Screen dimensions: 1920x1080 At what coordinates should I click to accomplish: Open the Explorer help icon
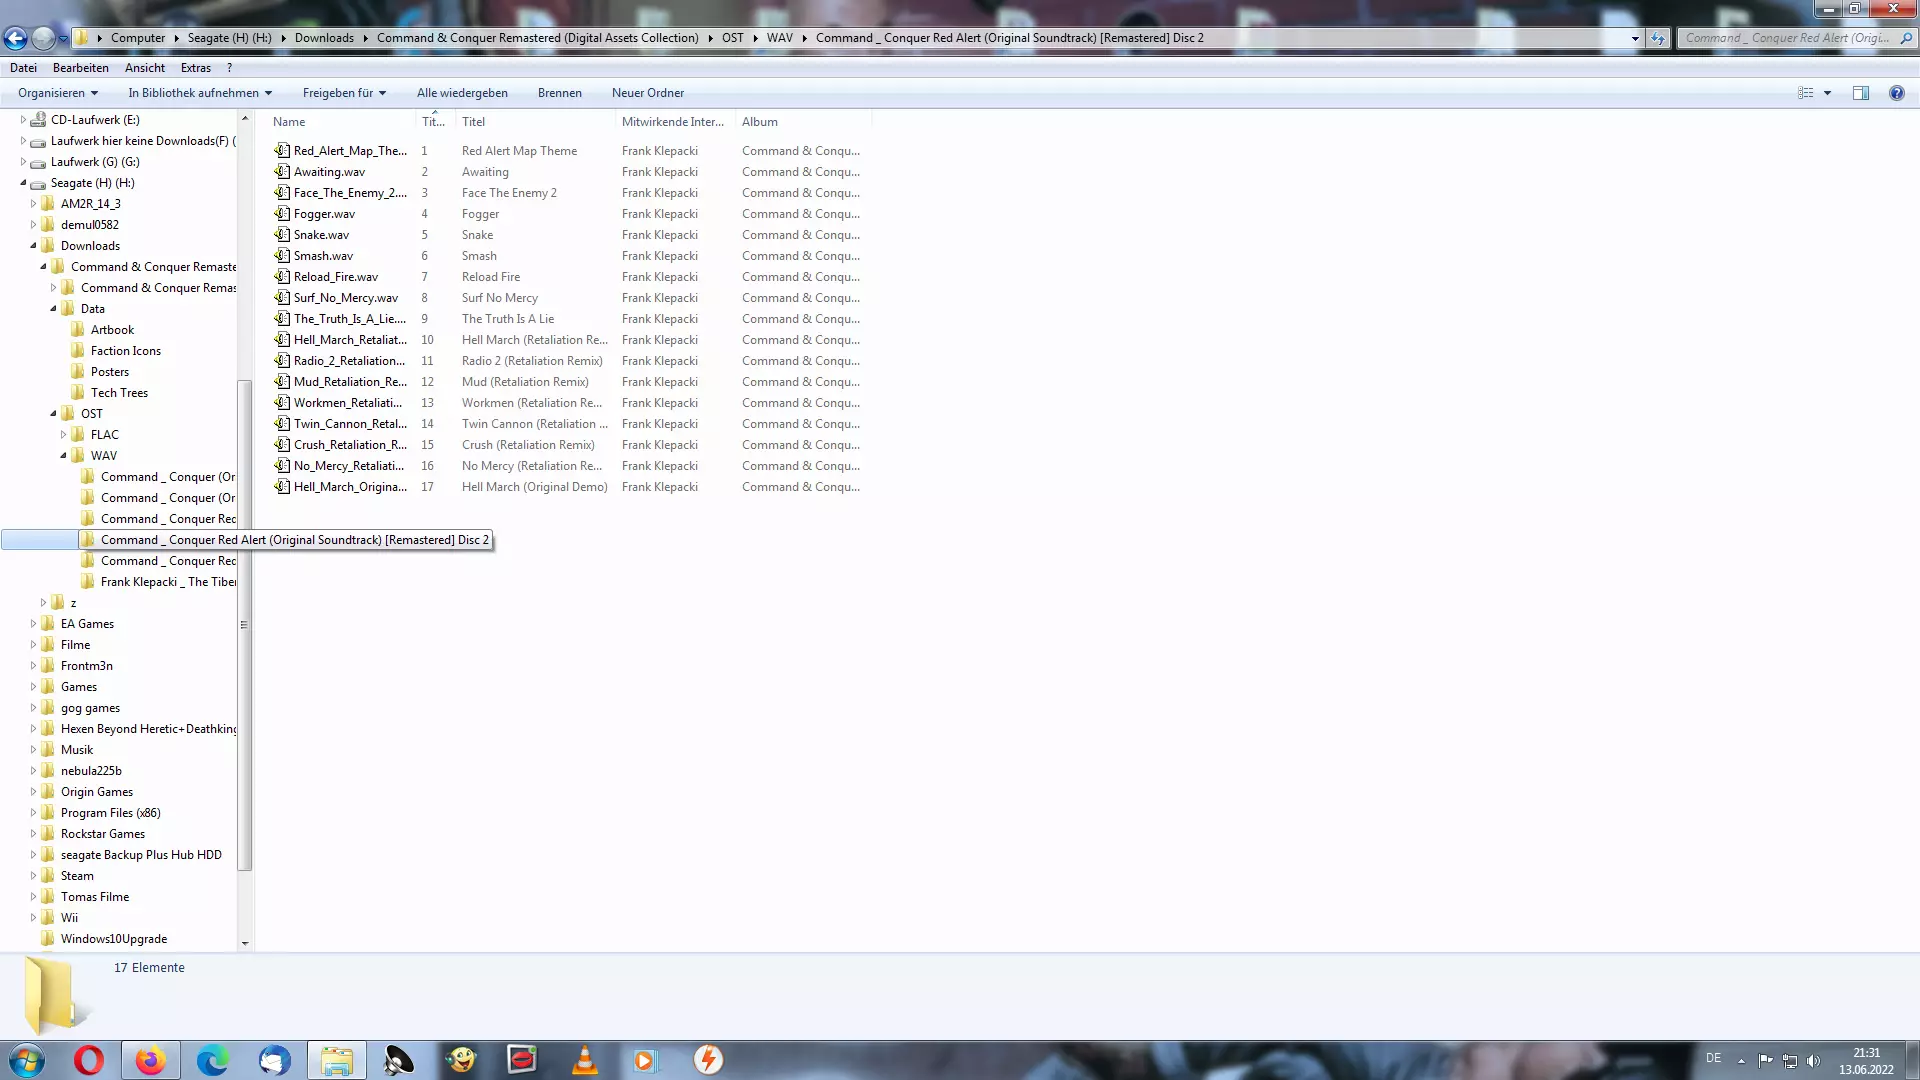[1896, 93]
